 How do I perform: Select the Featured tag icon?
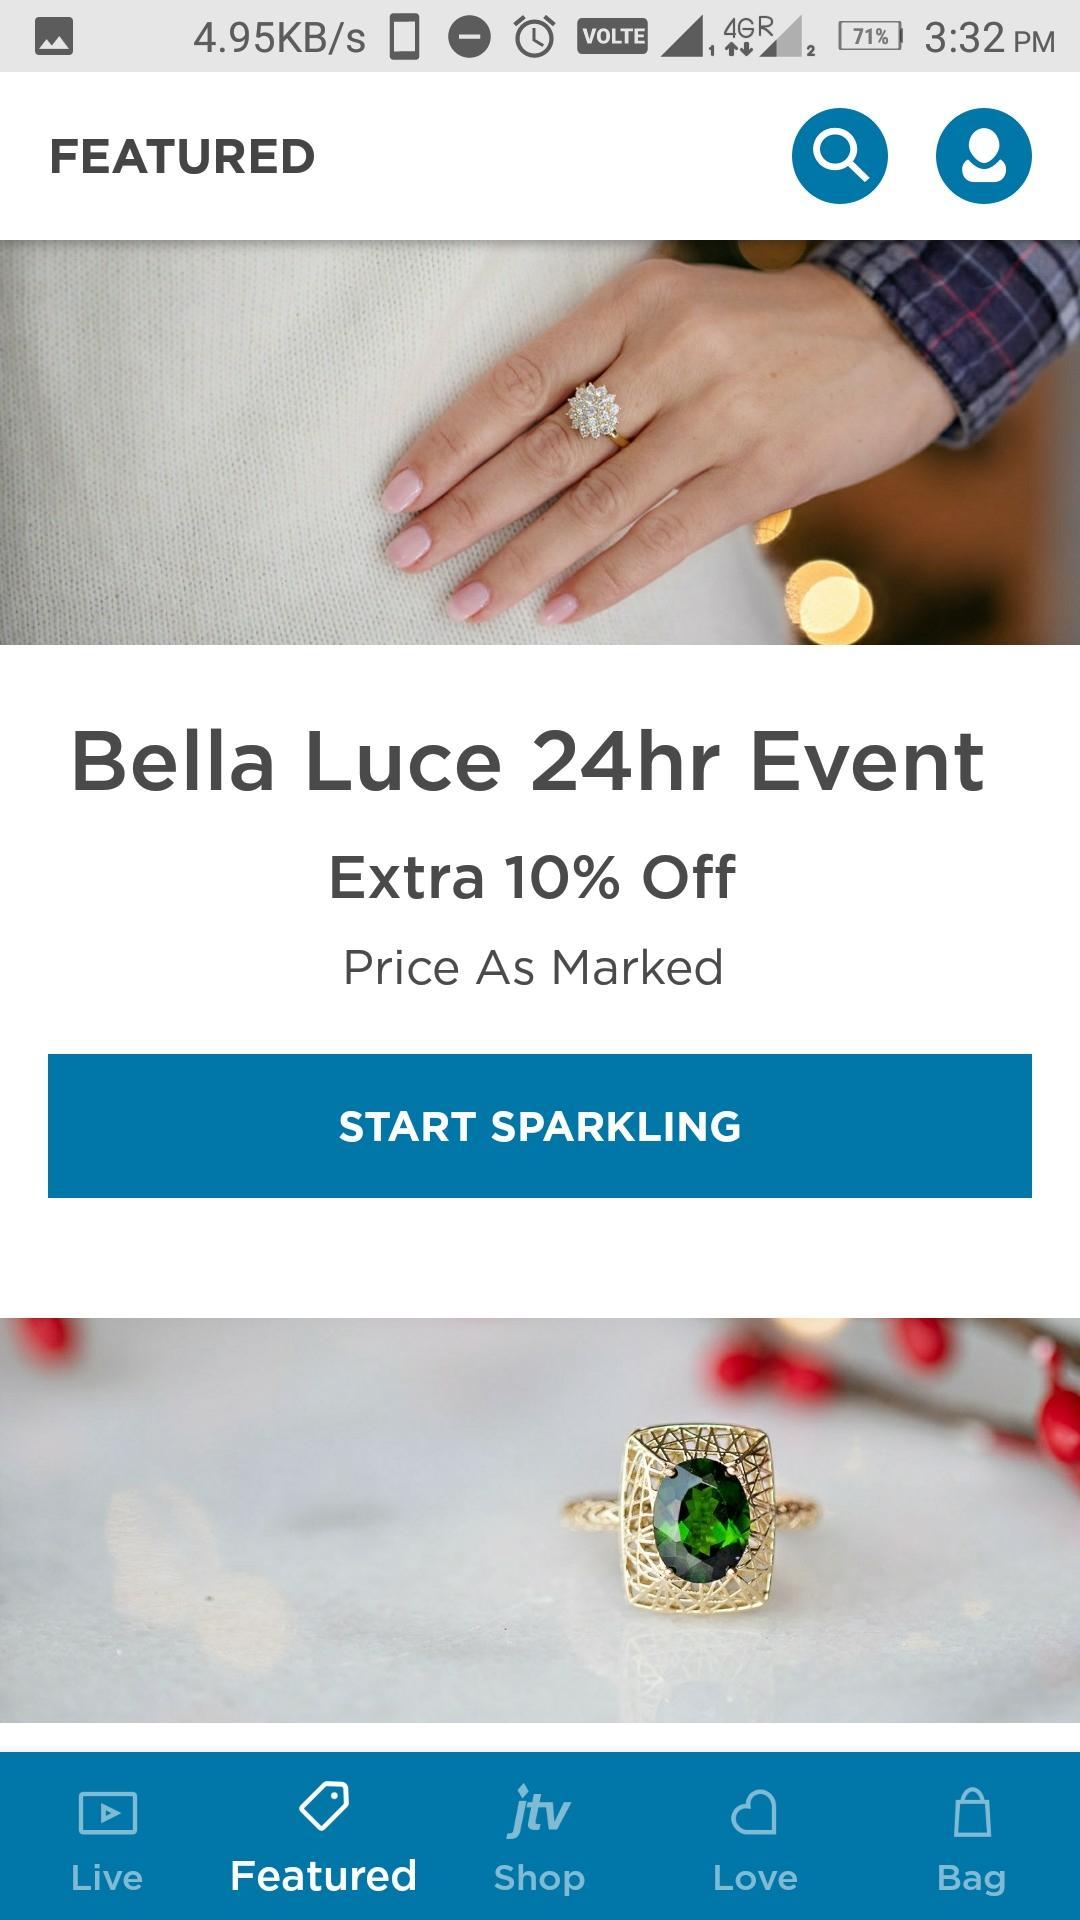(323, 1806)
